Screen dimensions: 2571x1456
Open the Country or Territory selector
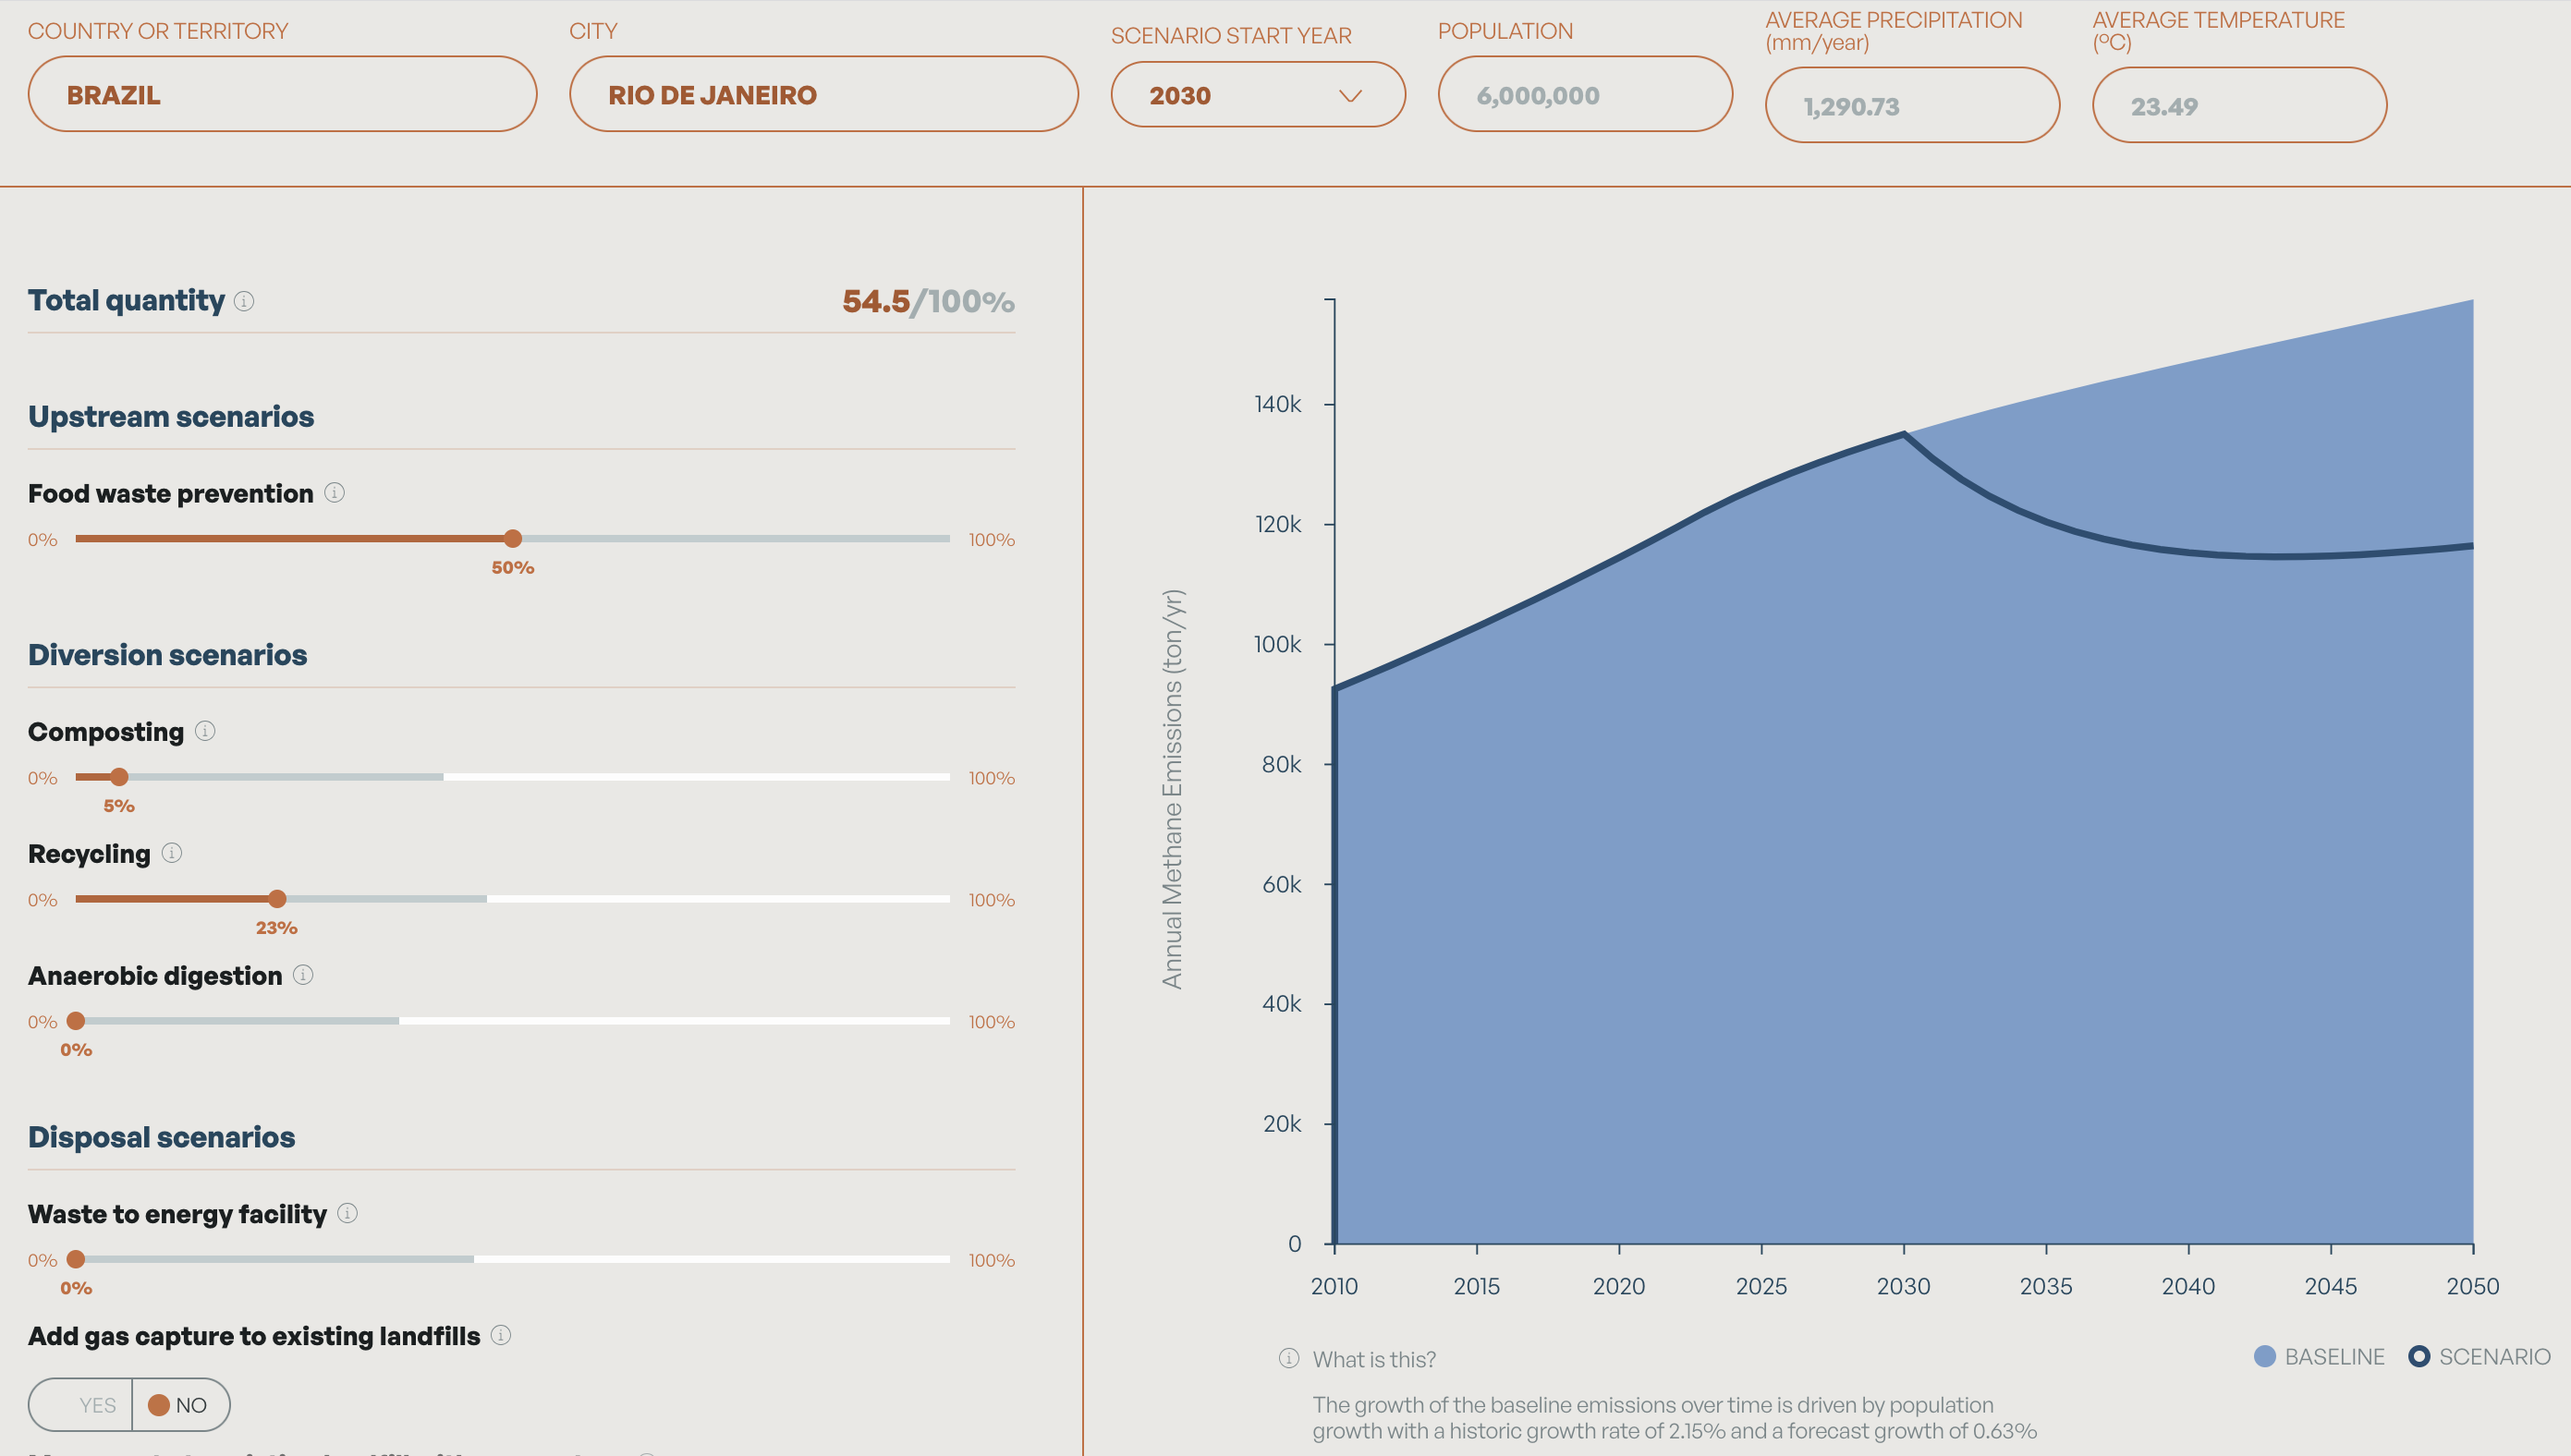[282, 94]
